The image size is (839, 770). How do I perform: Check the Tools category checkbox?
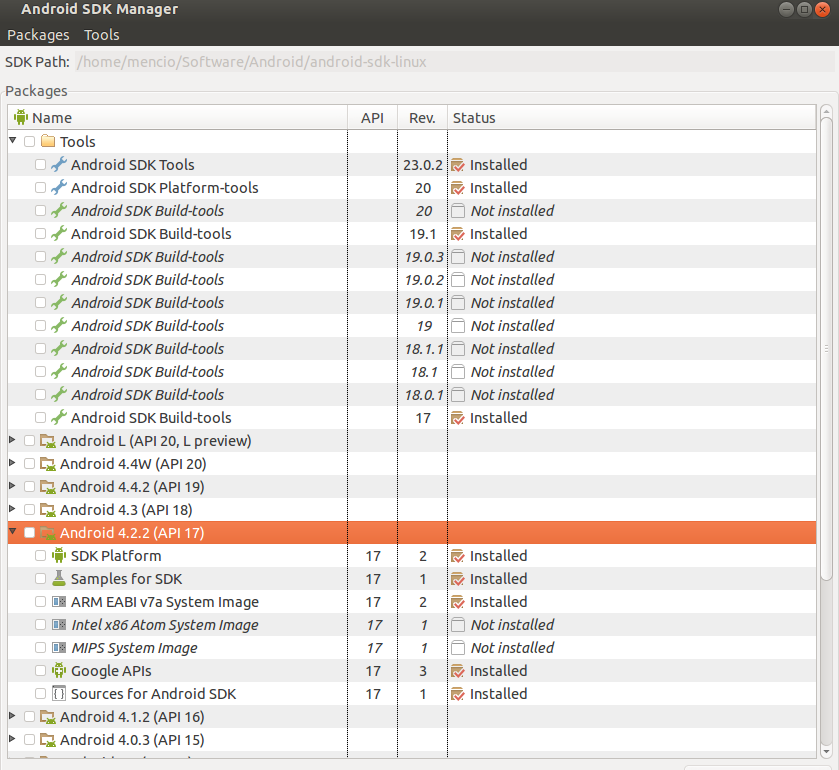(29, 141)
